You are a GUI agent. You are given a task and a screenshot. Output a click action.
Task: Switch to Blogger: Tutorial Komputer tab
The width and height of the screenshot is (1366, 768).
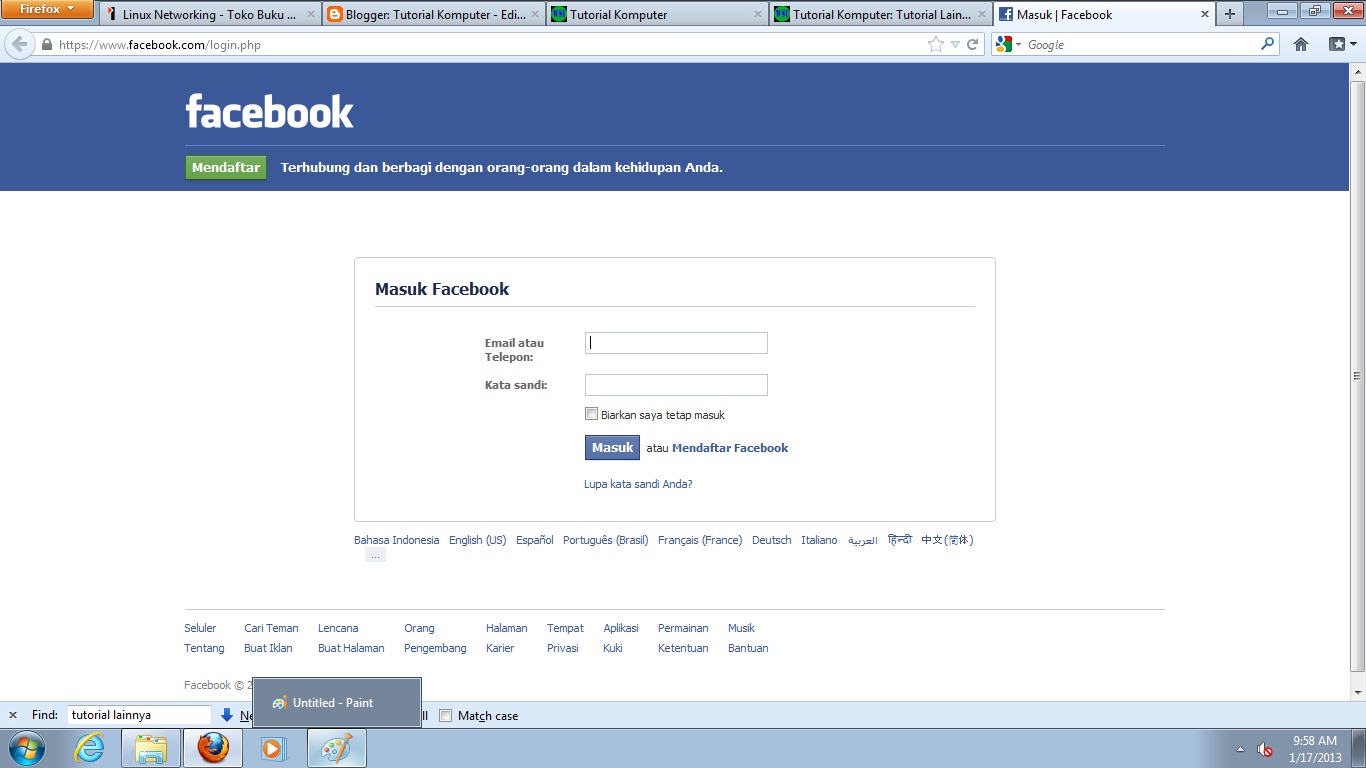(433, 14)
